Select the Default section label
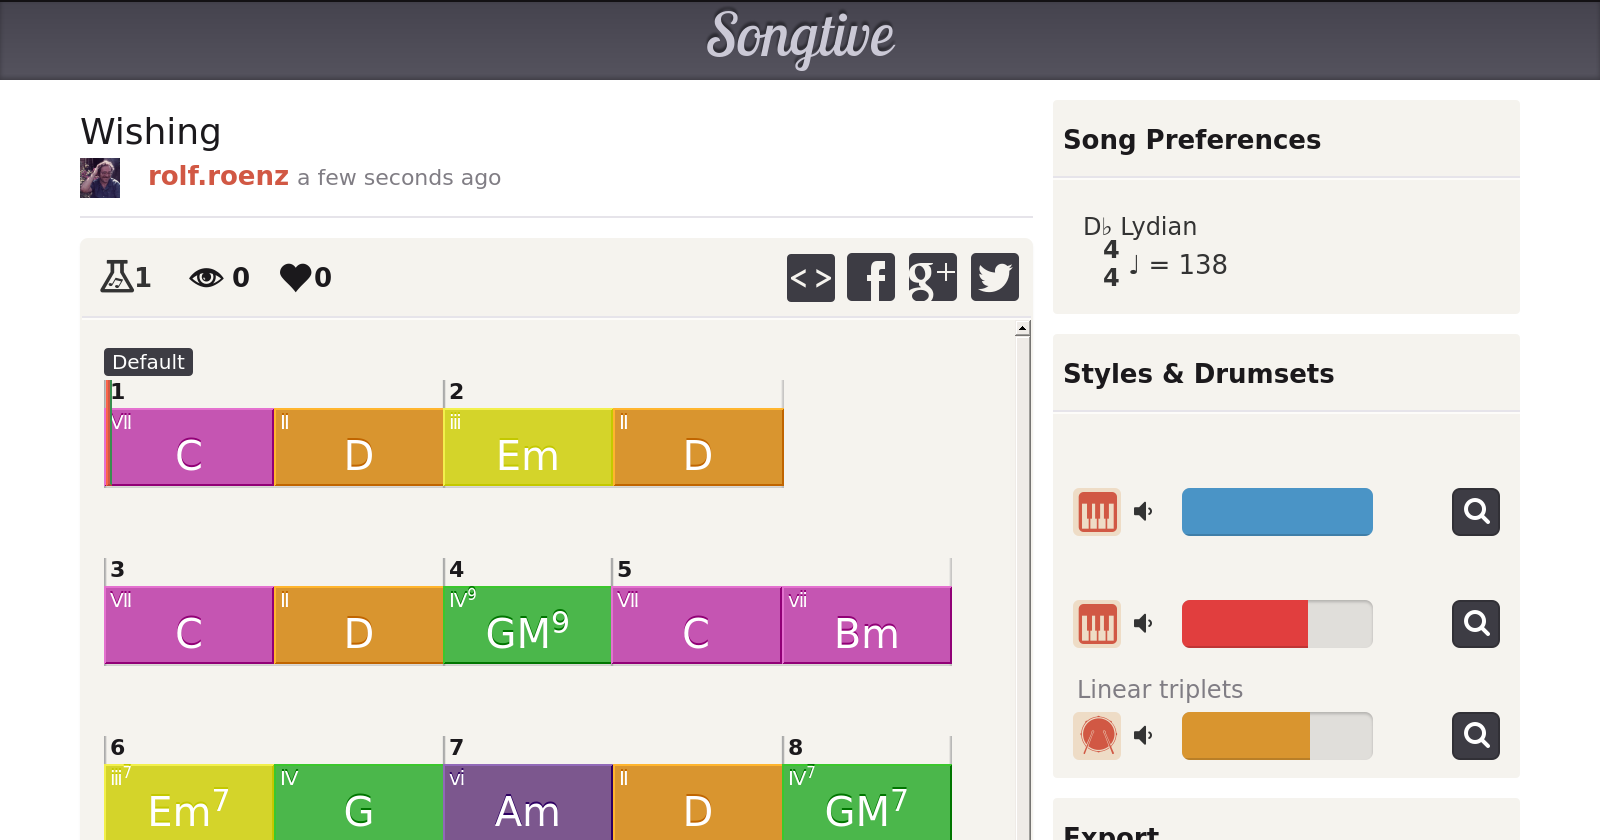Screen dimensions: 1600x840 point(148,362)
